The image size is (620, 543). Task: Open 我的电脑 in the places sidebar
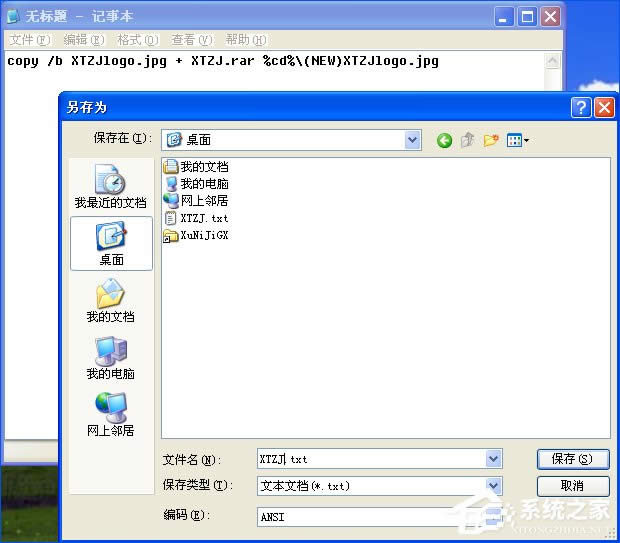(111, 358)
